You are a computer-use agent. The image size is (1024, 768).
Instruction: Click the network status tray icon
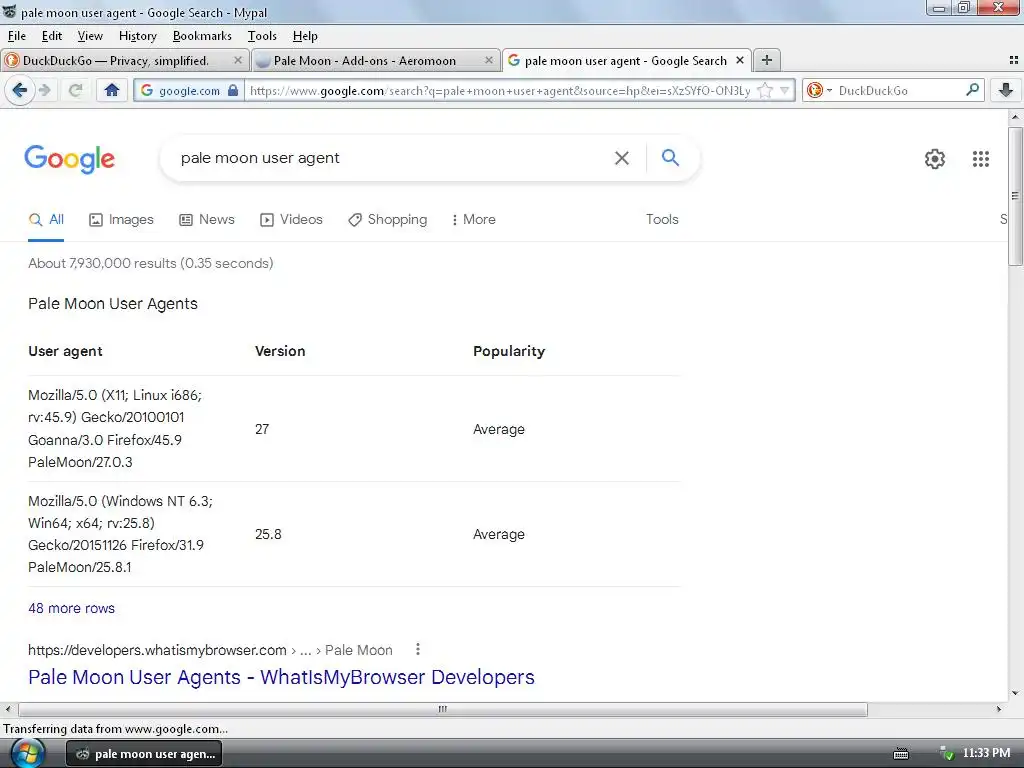946,754
